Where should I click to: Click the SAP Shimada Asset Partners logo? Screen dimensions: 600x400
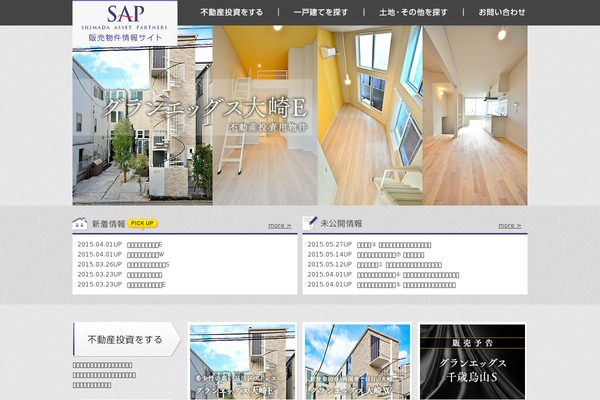(x=125, y=23)
